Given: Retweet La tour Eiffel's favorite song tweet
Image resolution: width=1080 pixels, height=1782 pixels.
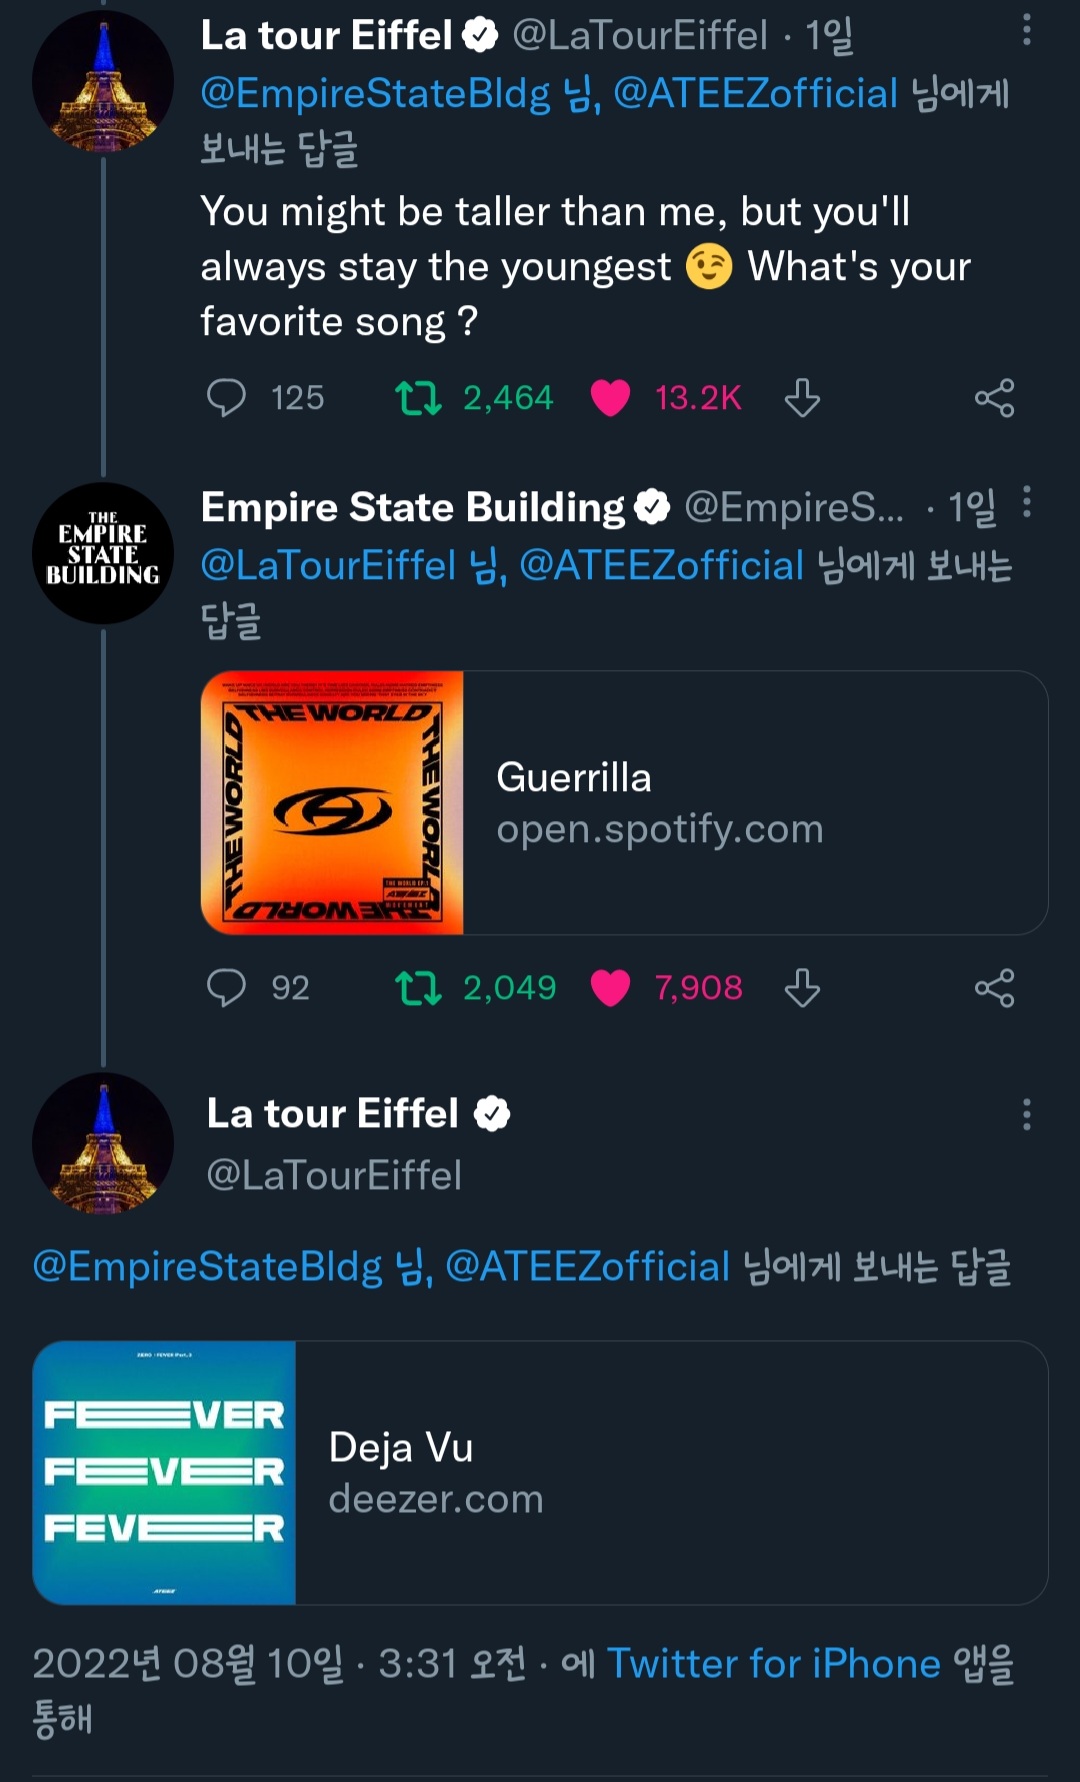Looking at the screenshot, I should pos(418,398).
